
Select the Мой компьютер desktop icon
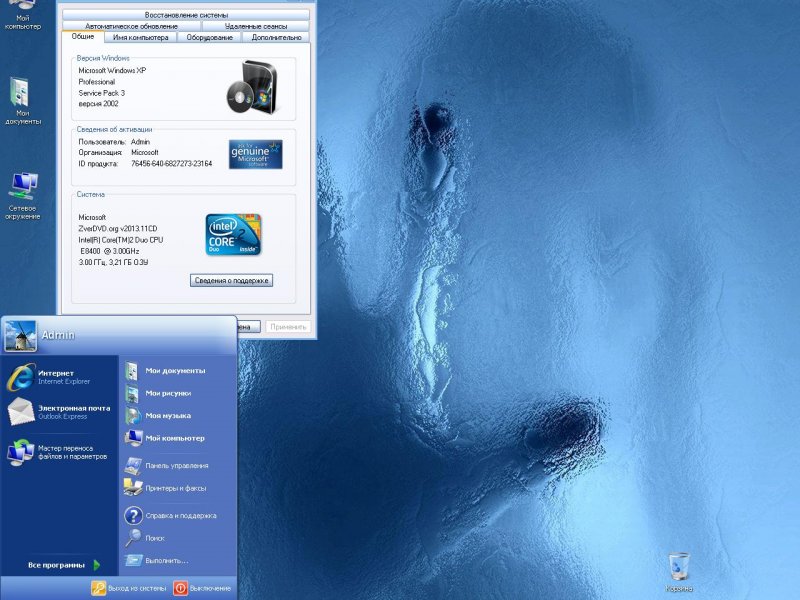(x=22, y=15)
